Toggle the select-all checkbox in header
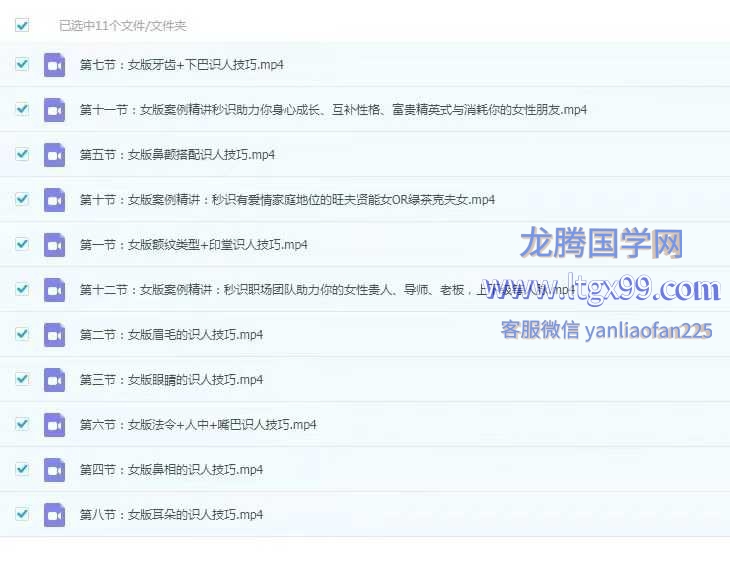The width and height of the screenshot is (730, 576). click(x=22, y=25)
